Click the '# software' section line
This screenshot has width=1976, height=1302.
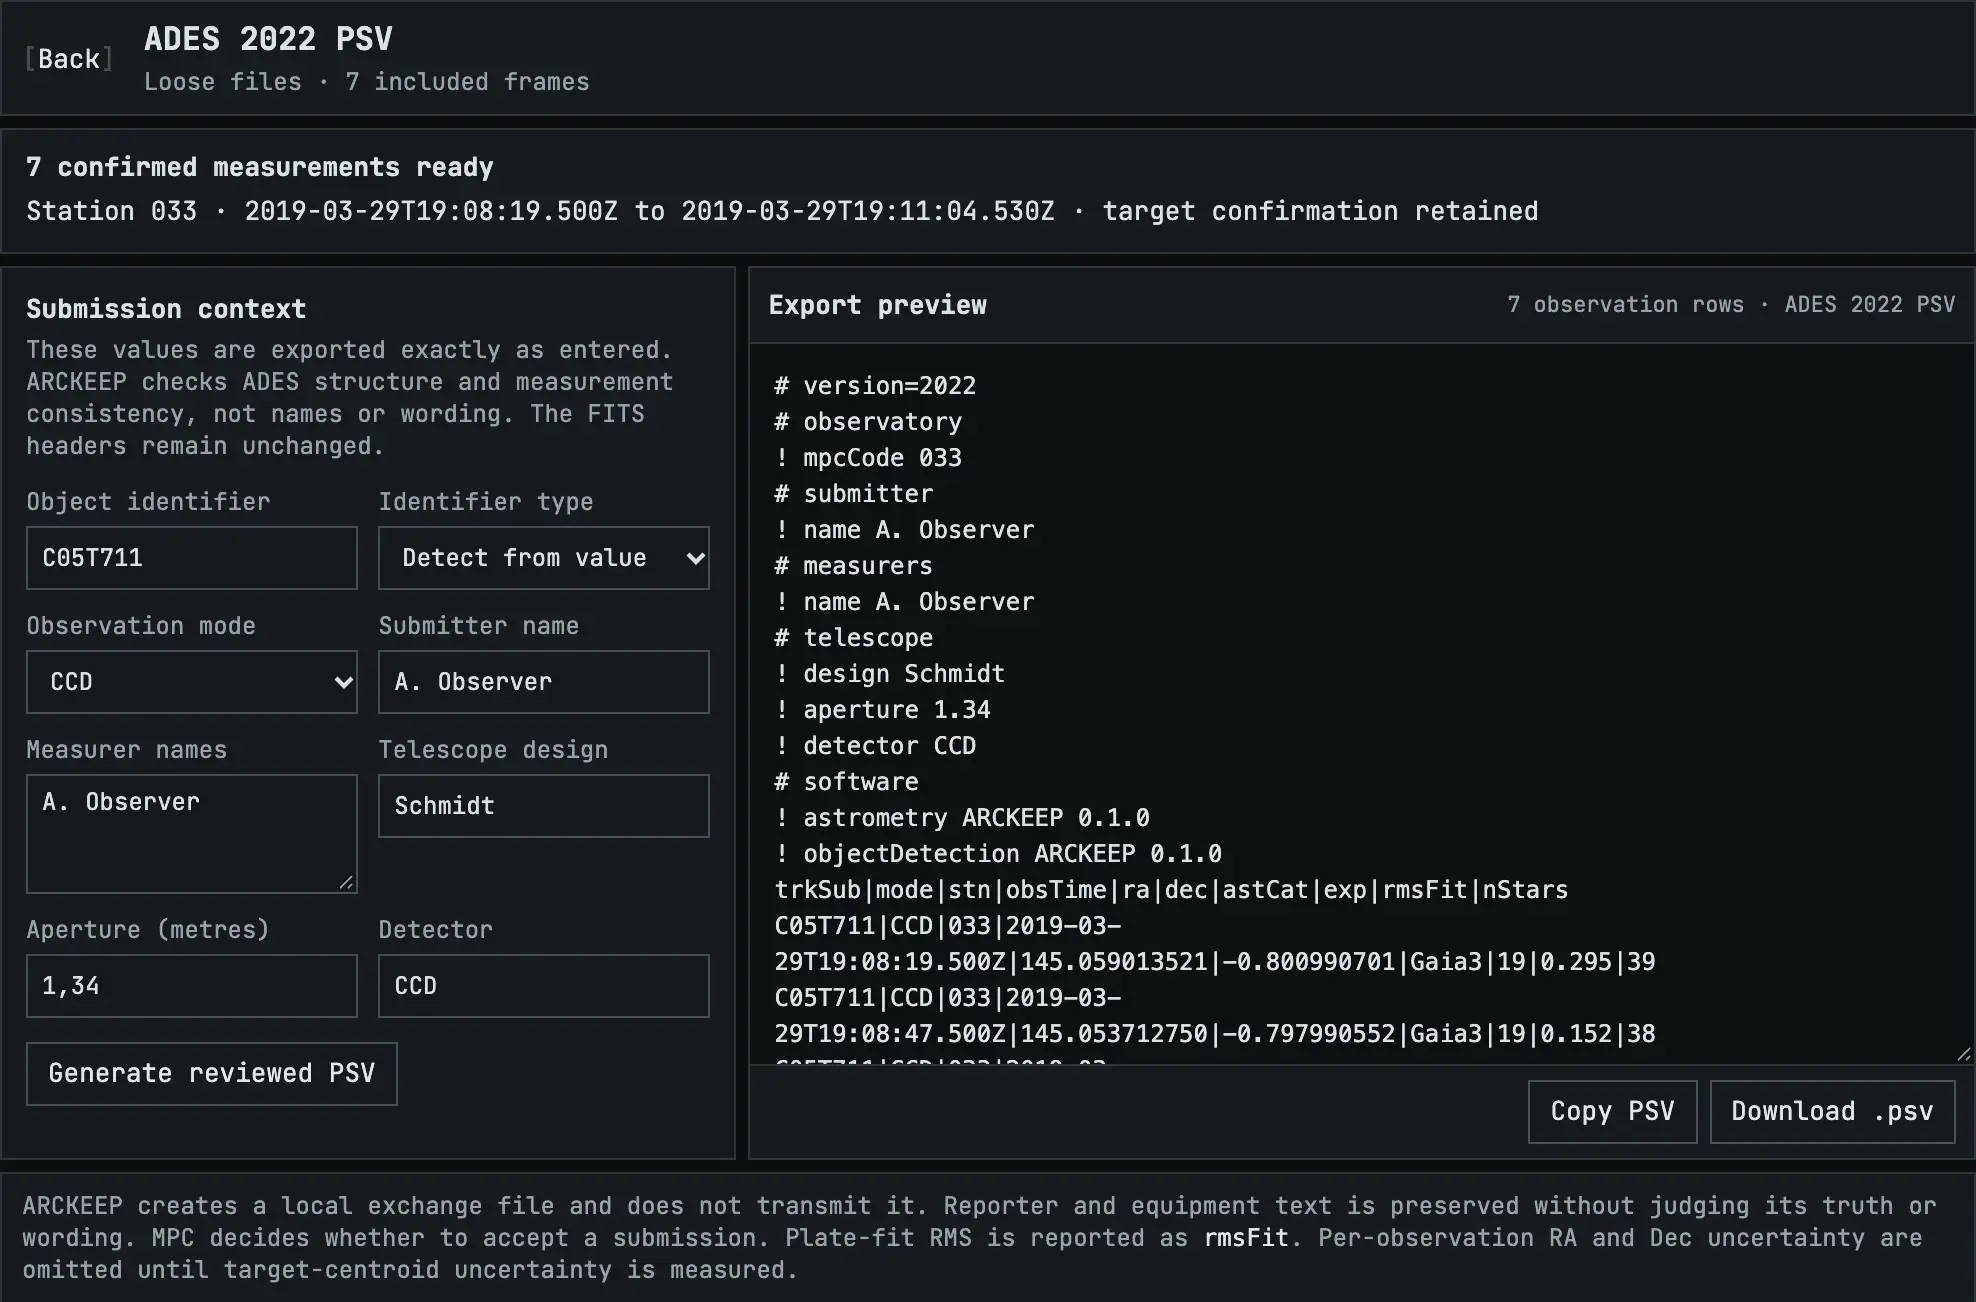coord(846,782)
